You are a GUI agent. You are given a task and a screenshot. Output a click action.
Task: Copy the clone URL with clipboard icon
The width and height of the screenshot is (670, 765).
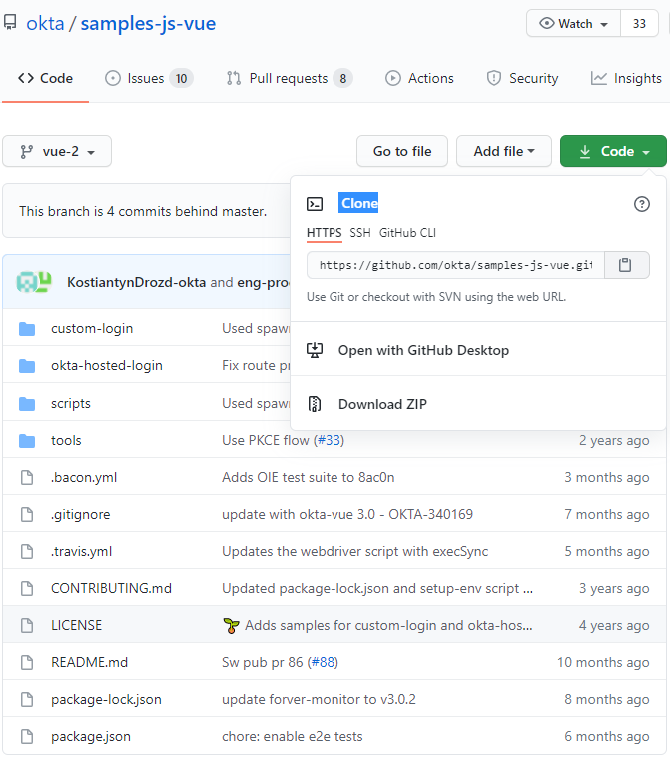point(626,265)
